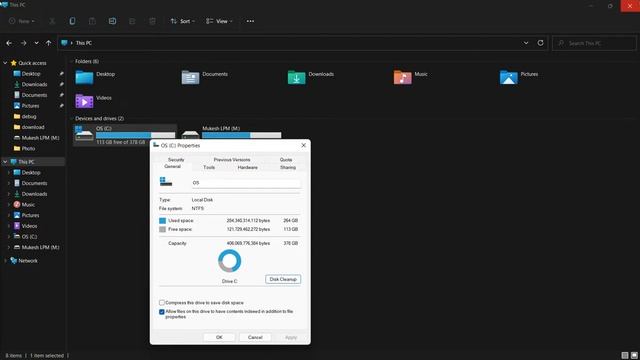Click the This PC address bar path
The image size is (640, 360).
click(x=84, y=43)
